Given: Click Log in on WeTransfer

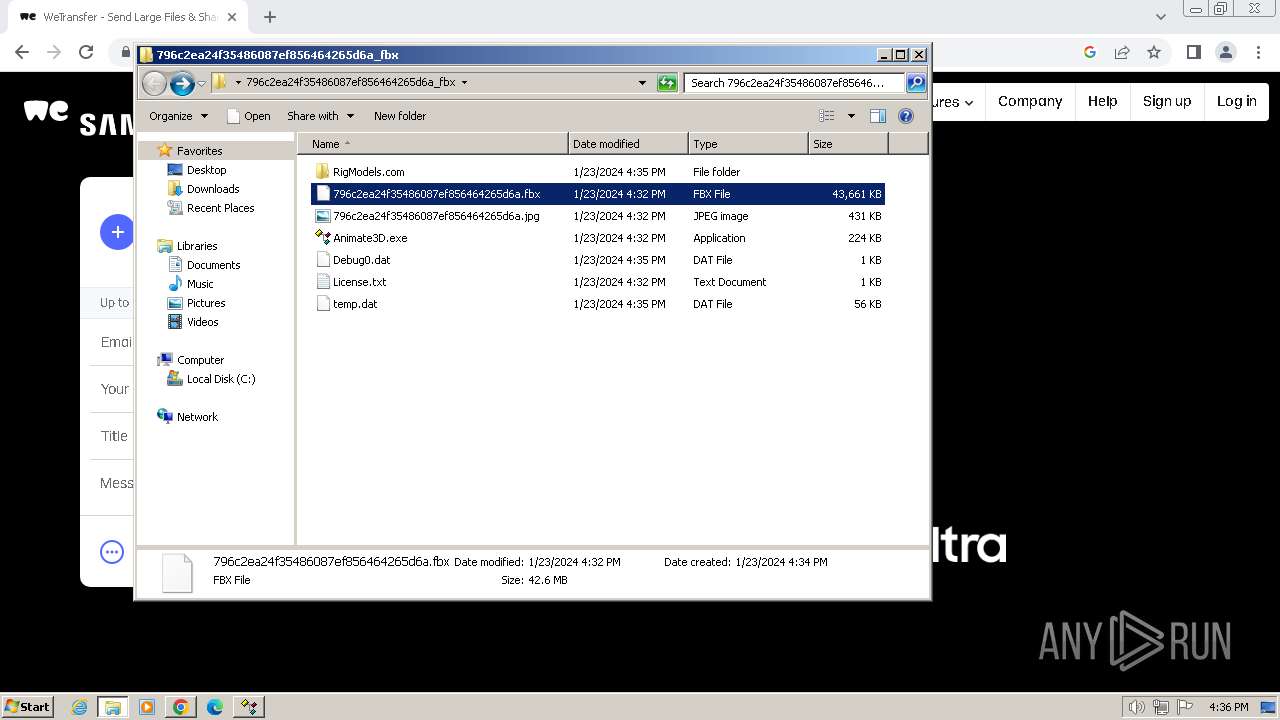Looking at the screenshot, I should tap(1236, 101).
